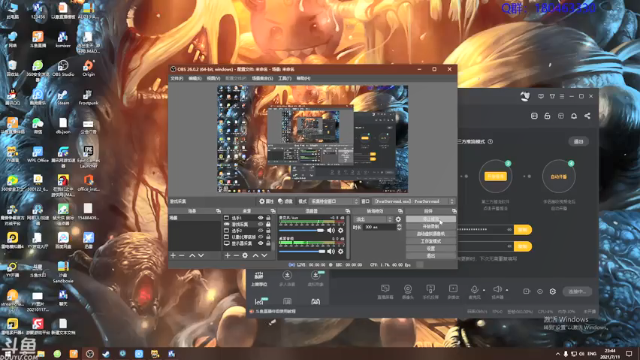
Task: Toggle lock on the 游戏采集 source
Action: click(x=268, y=224)
